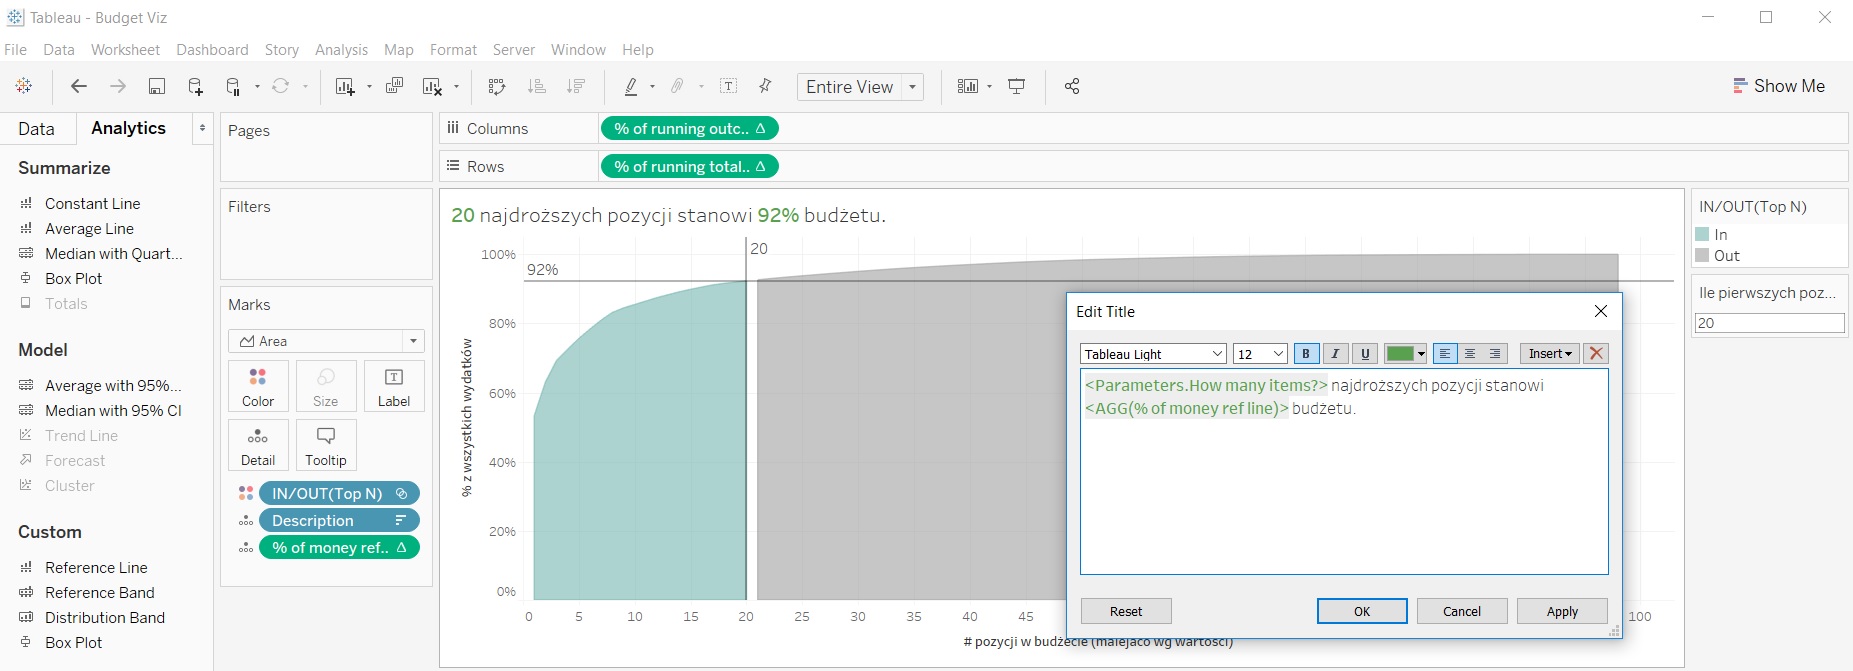1853x671 pixels.
Task: Switch to the Data pane tab
Action: pos(36,129)
